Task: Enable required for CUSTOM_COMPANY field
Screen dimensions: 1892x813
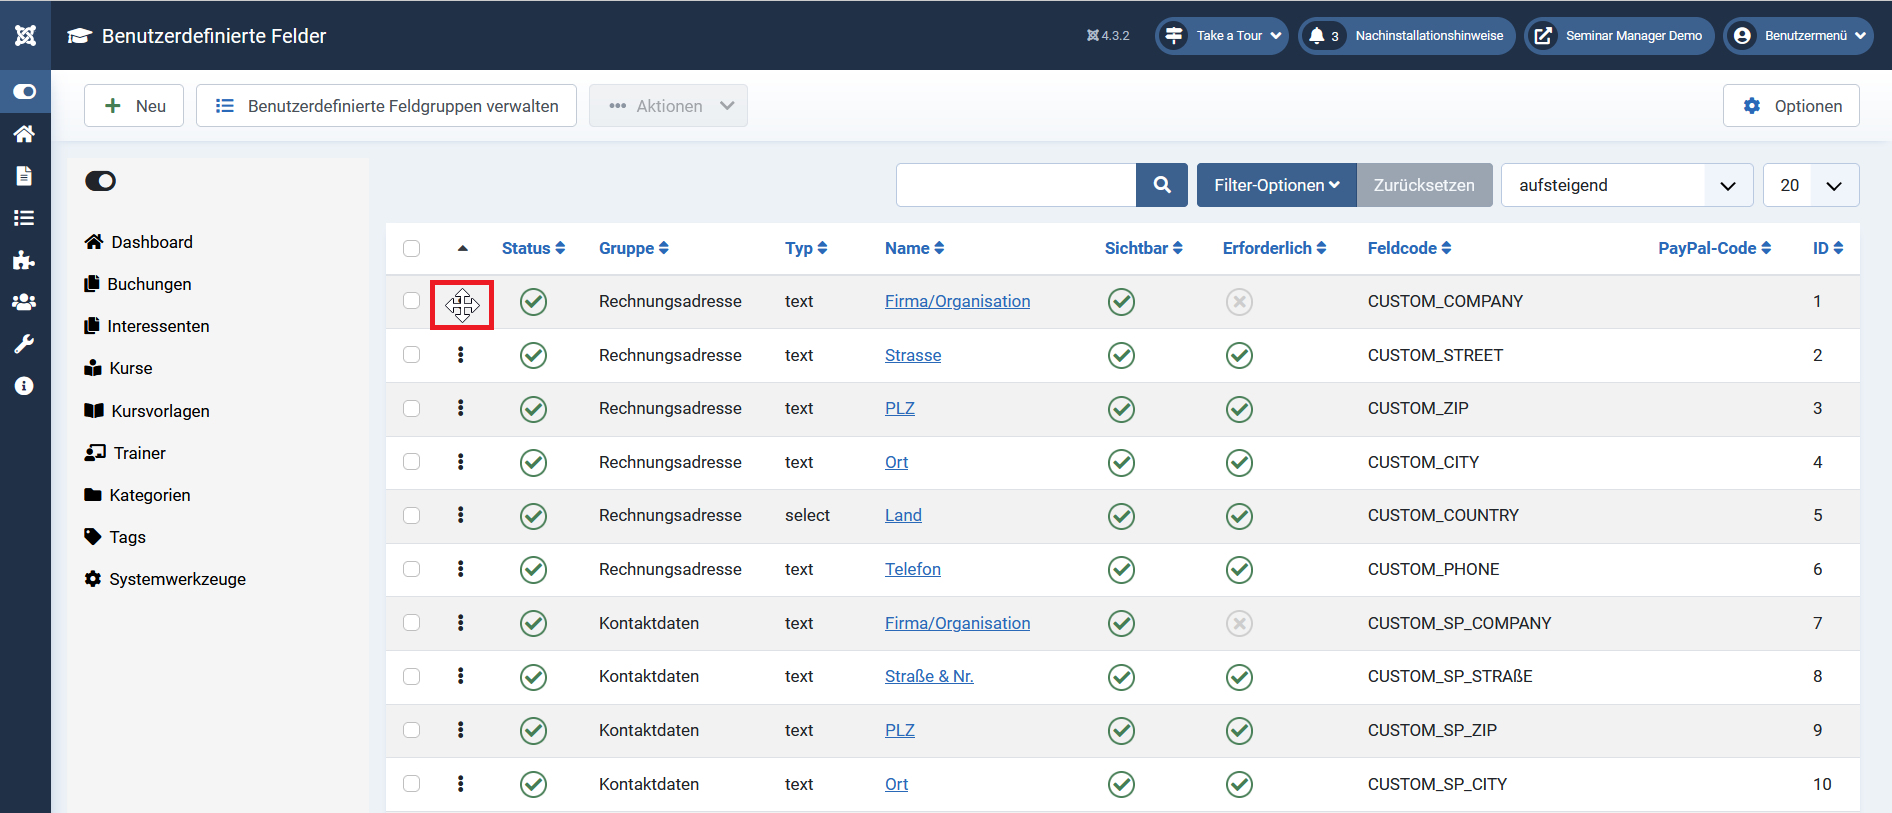Action: 1239,302
